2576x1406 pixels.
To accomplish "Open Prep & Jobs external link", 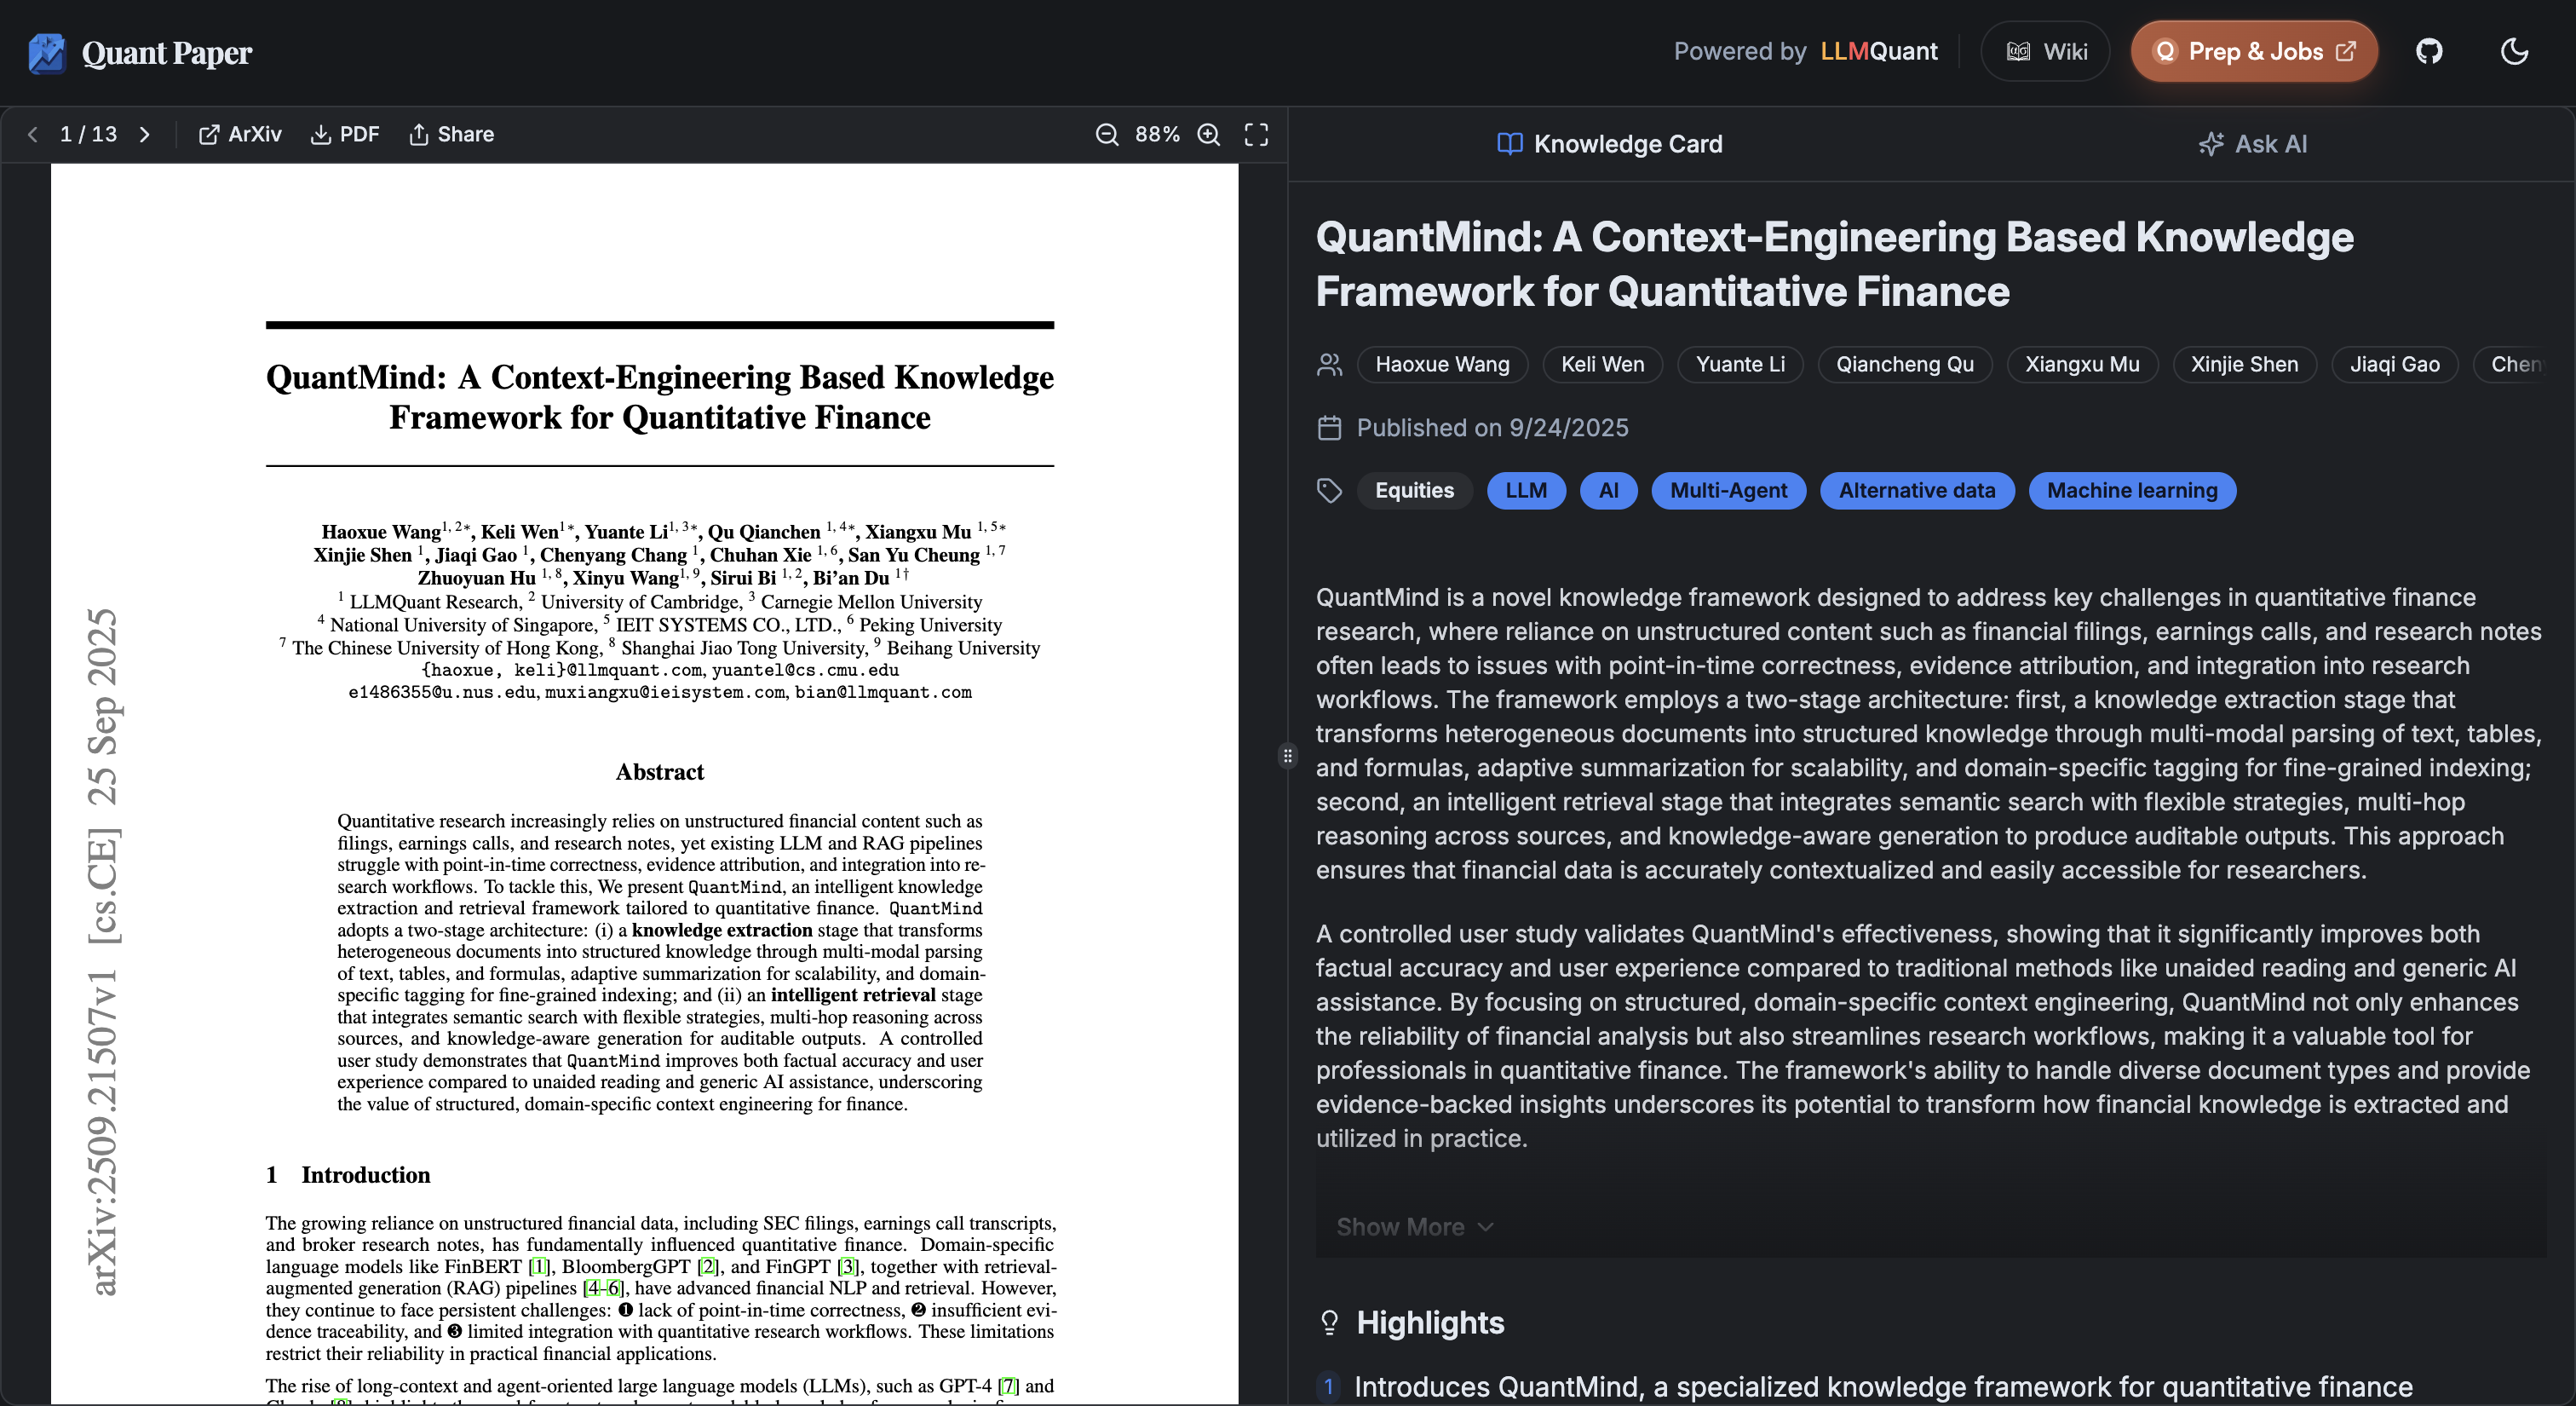I will coord(2254,51).
